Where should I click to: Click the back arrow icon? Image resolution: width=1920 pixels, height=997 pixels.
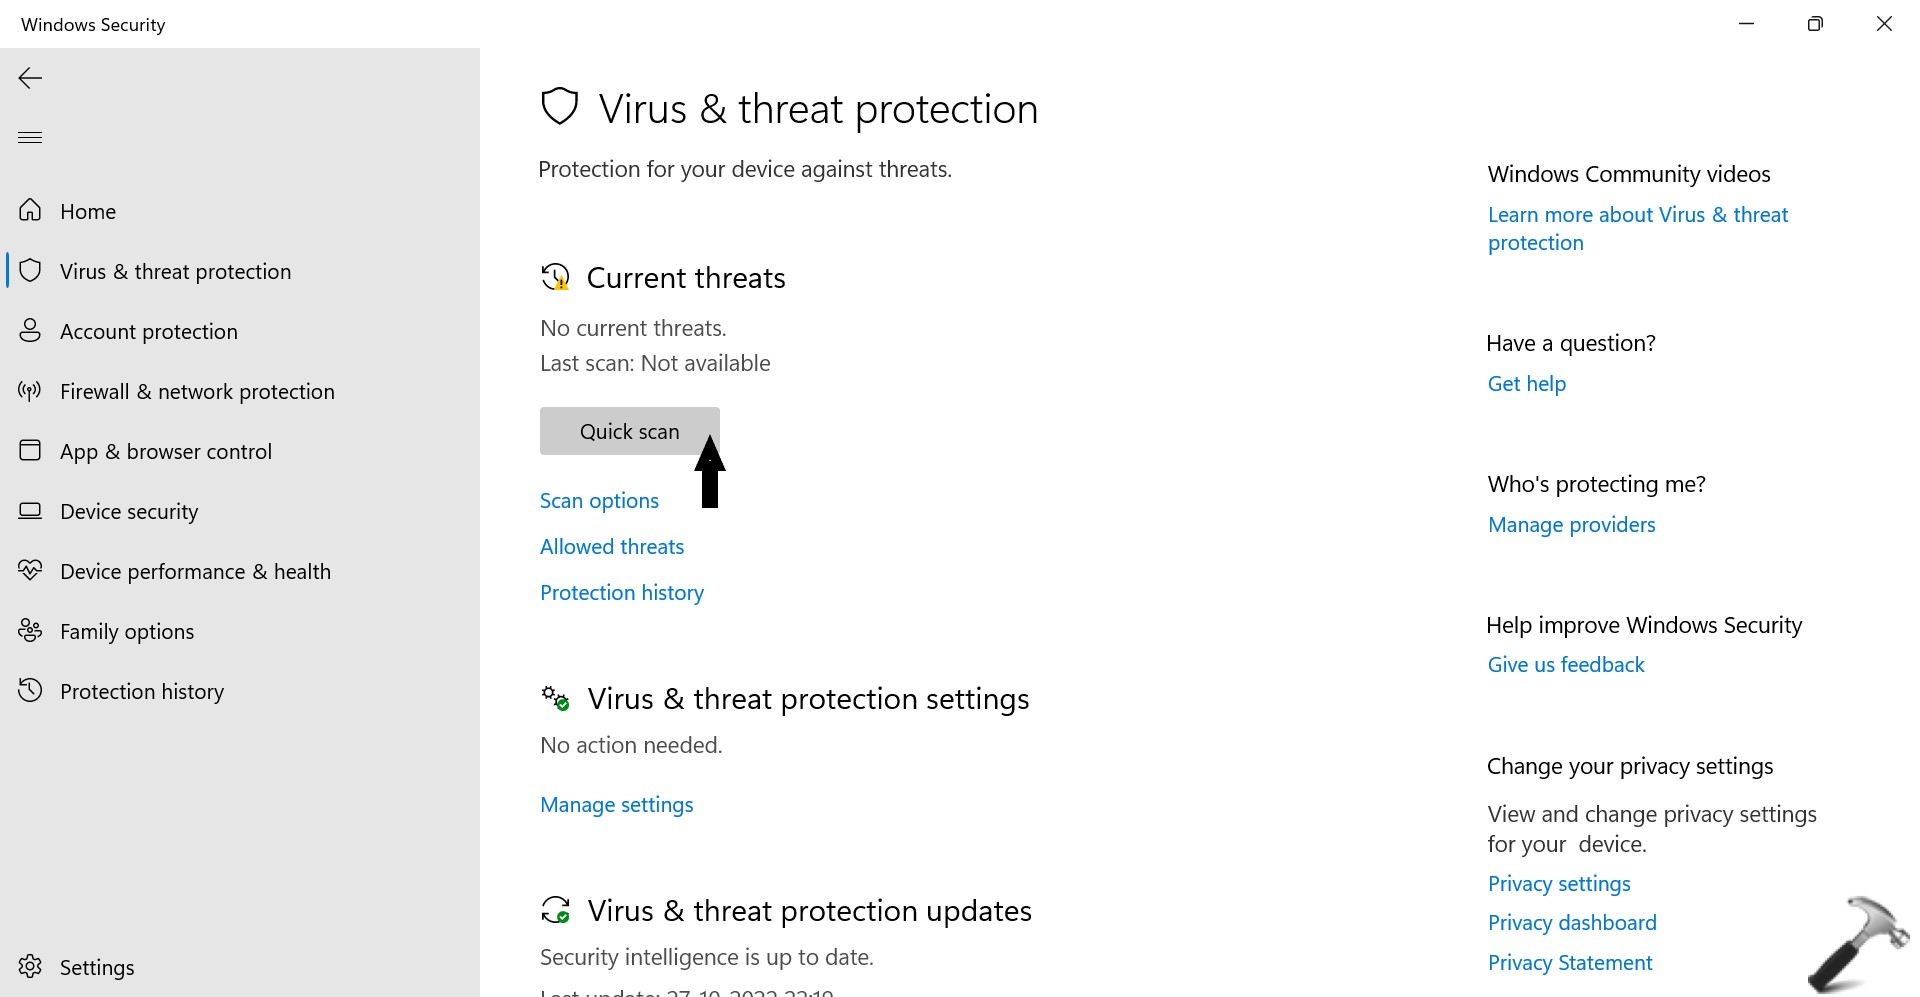tap(30, 78)
